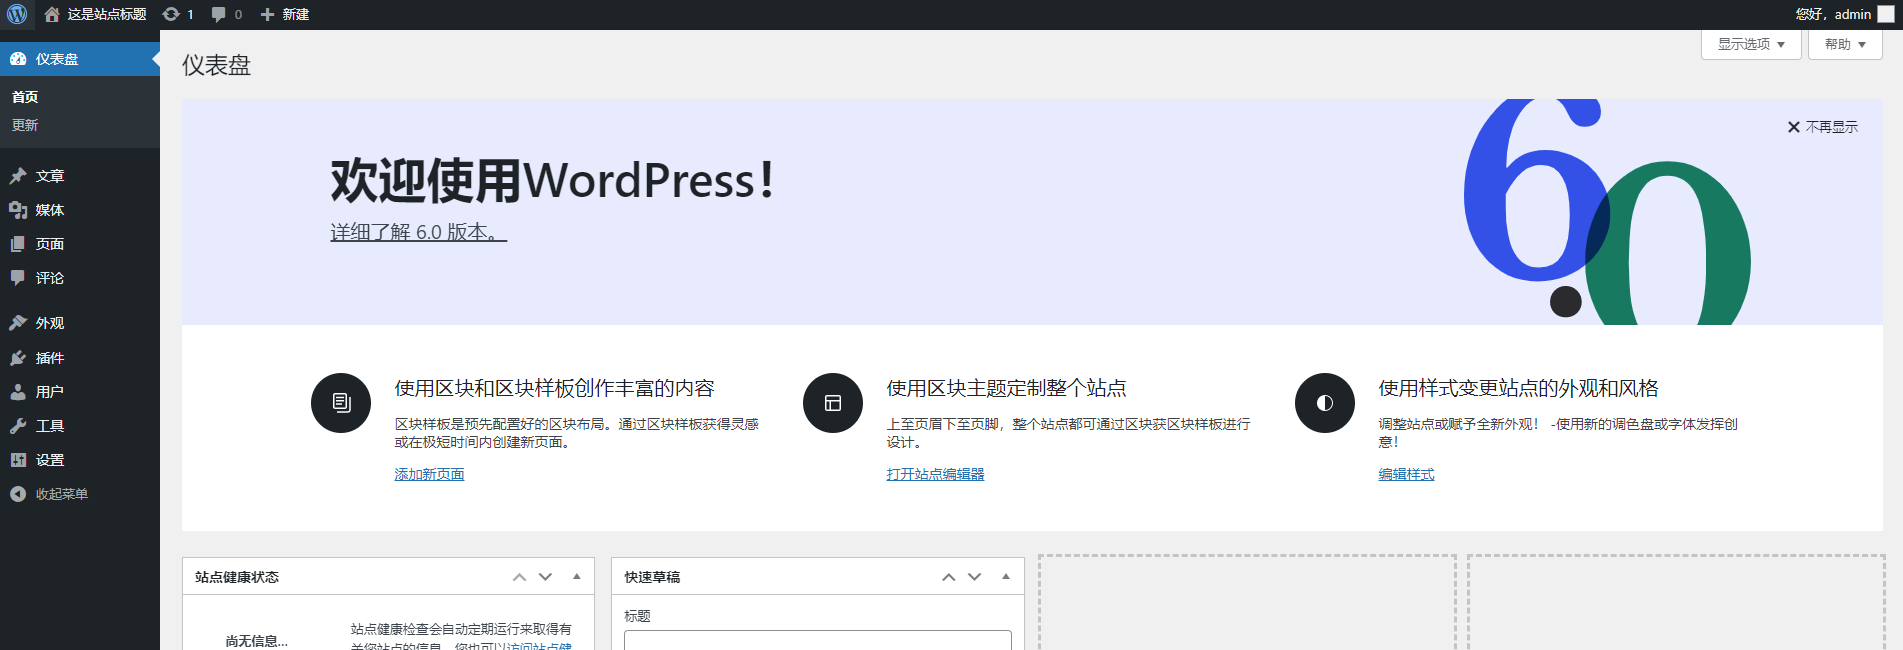
Task: Click the 工具 wrench icon
Action: pos(18,426)
